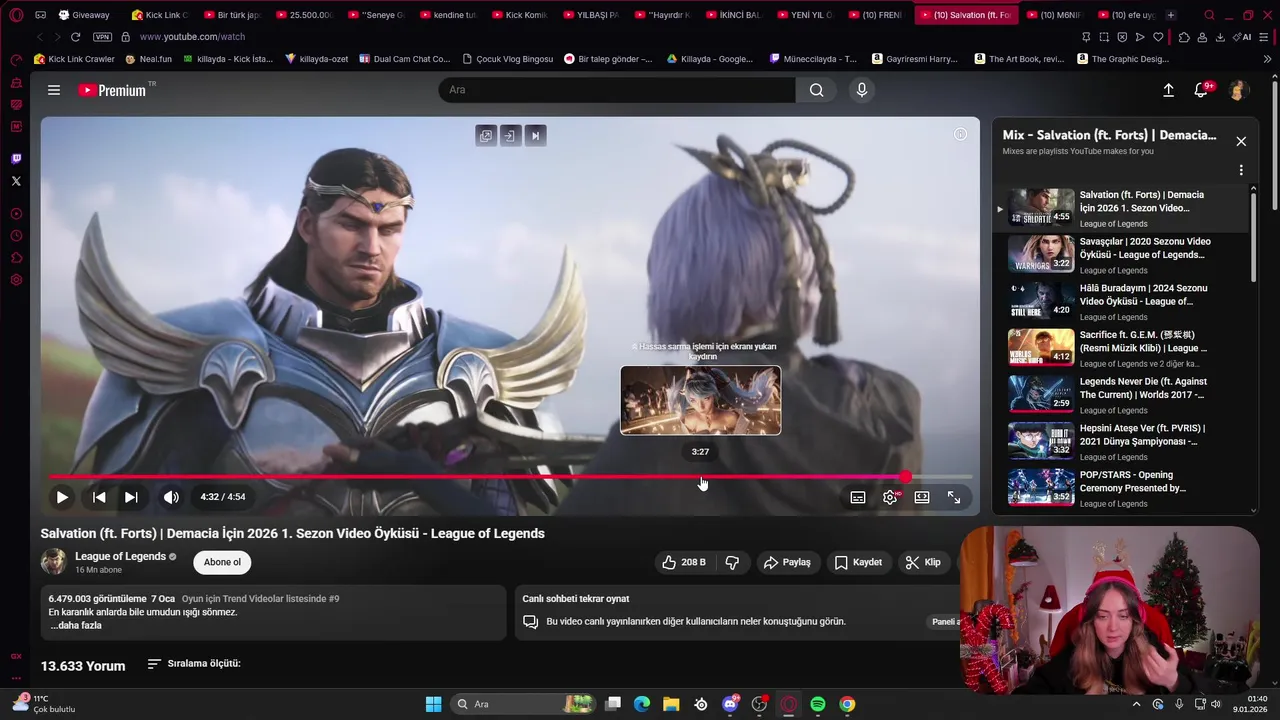Switch to the YENİ YIL browser tab
The width and height of the screenshot is (1280, 720).
(x=806, y=15)
